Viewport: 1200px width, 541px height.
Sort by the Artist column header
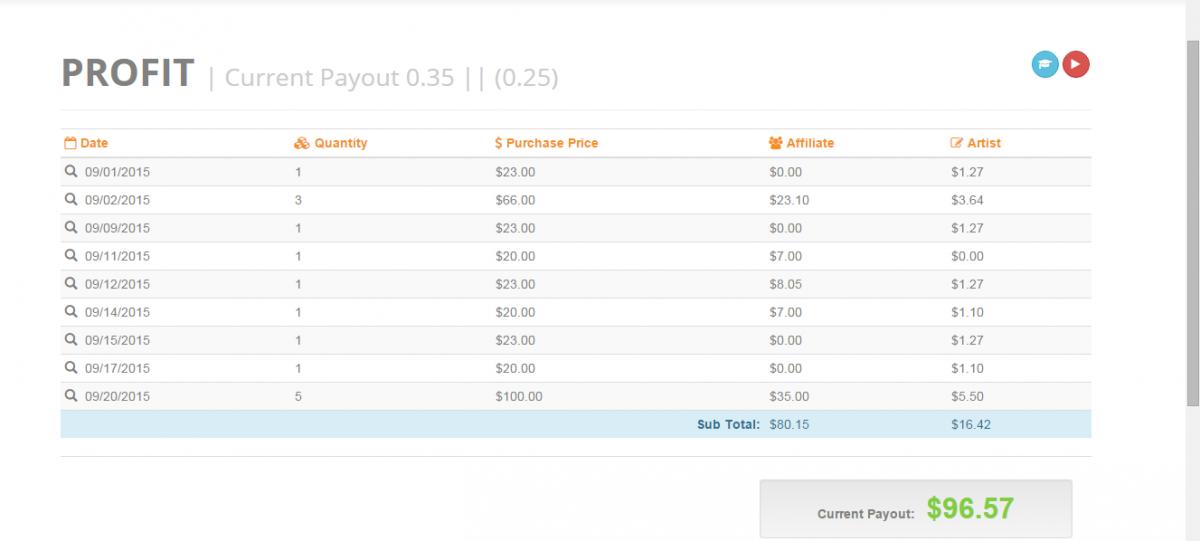click(x=984, y=143)
